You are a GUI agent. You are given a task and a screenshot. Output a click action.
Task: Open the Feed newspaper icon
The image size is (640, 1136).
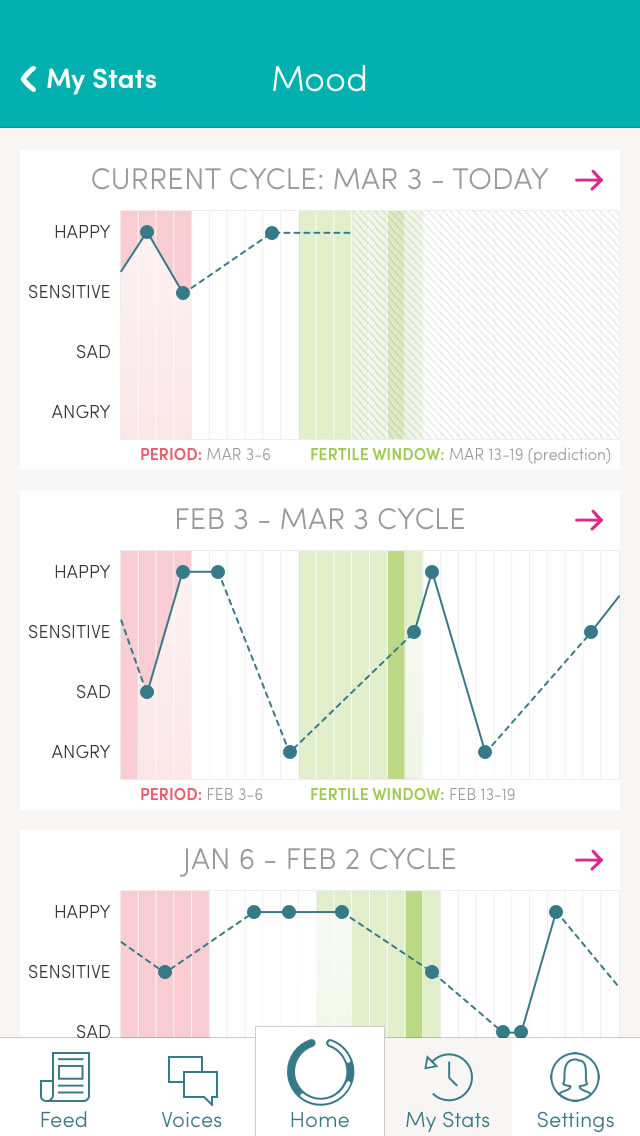(63, 1078)
